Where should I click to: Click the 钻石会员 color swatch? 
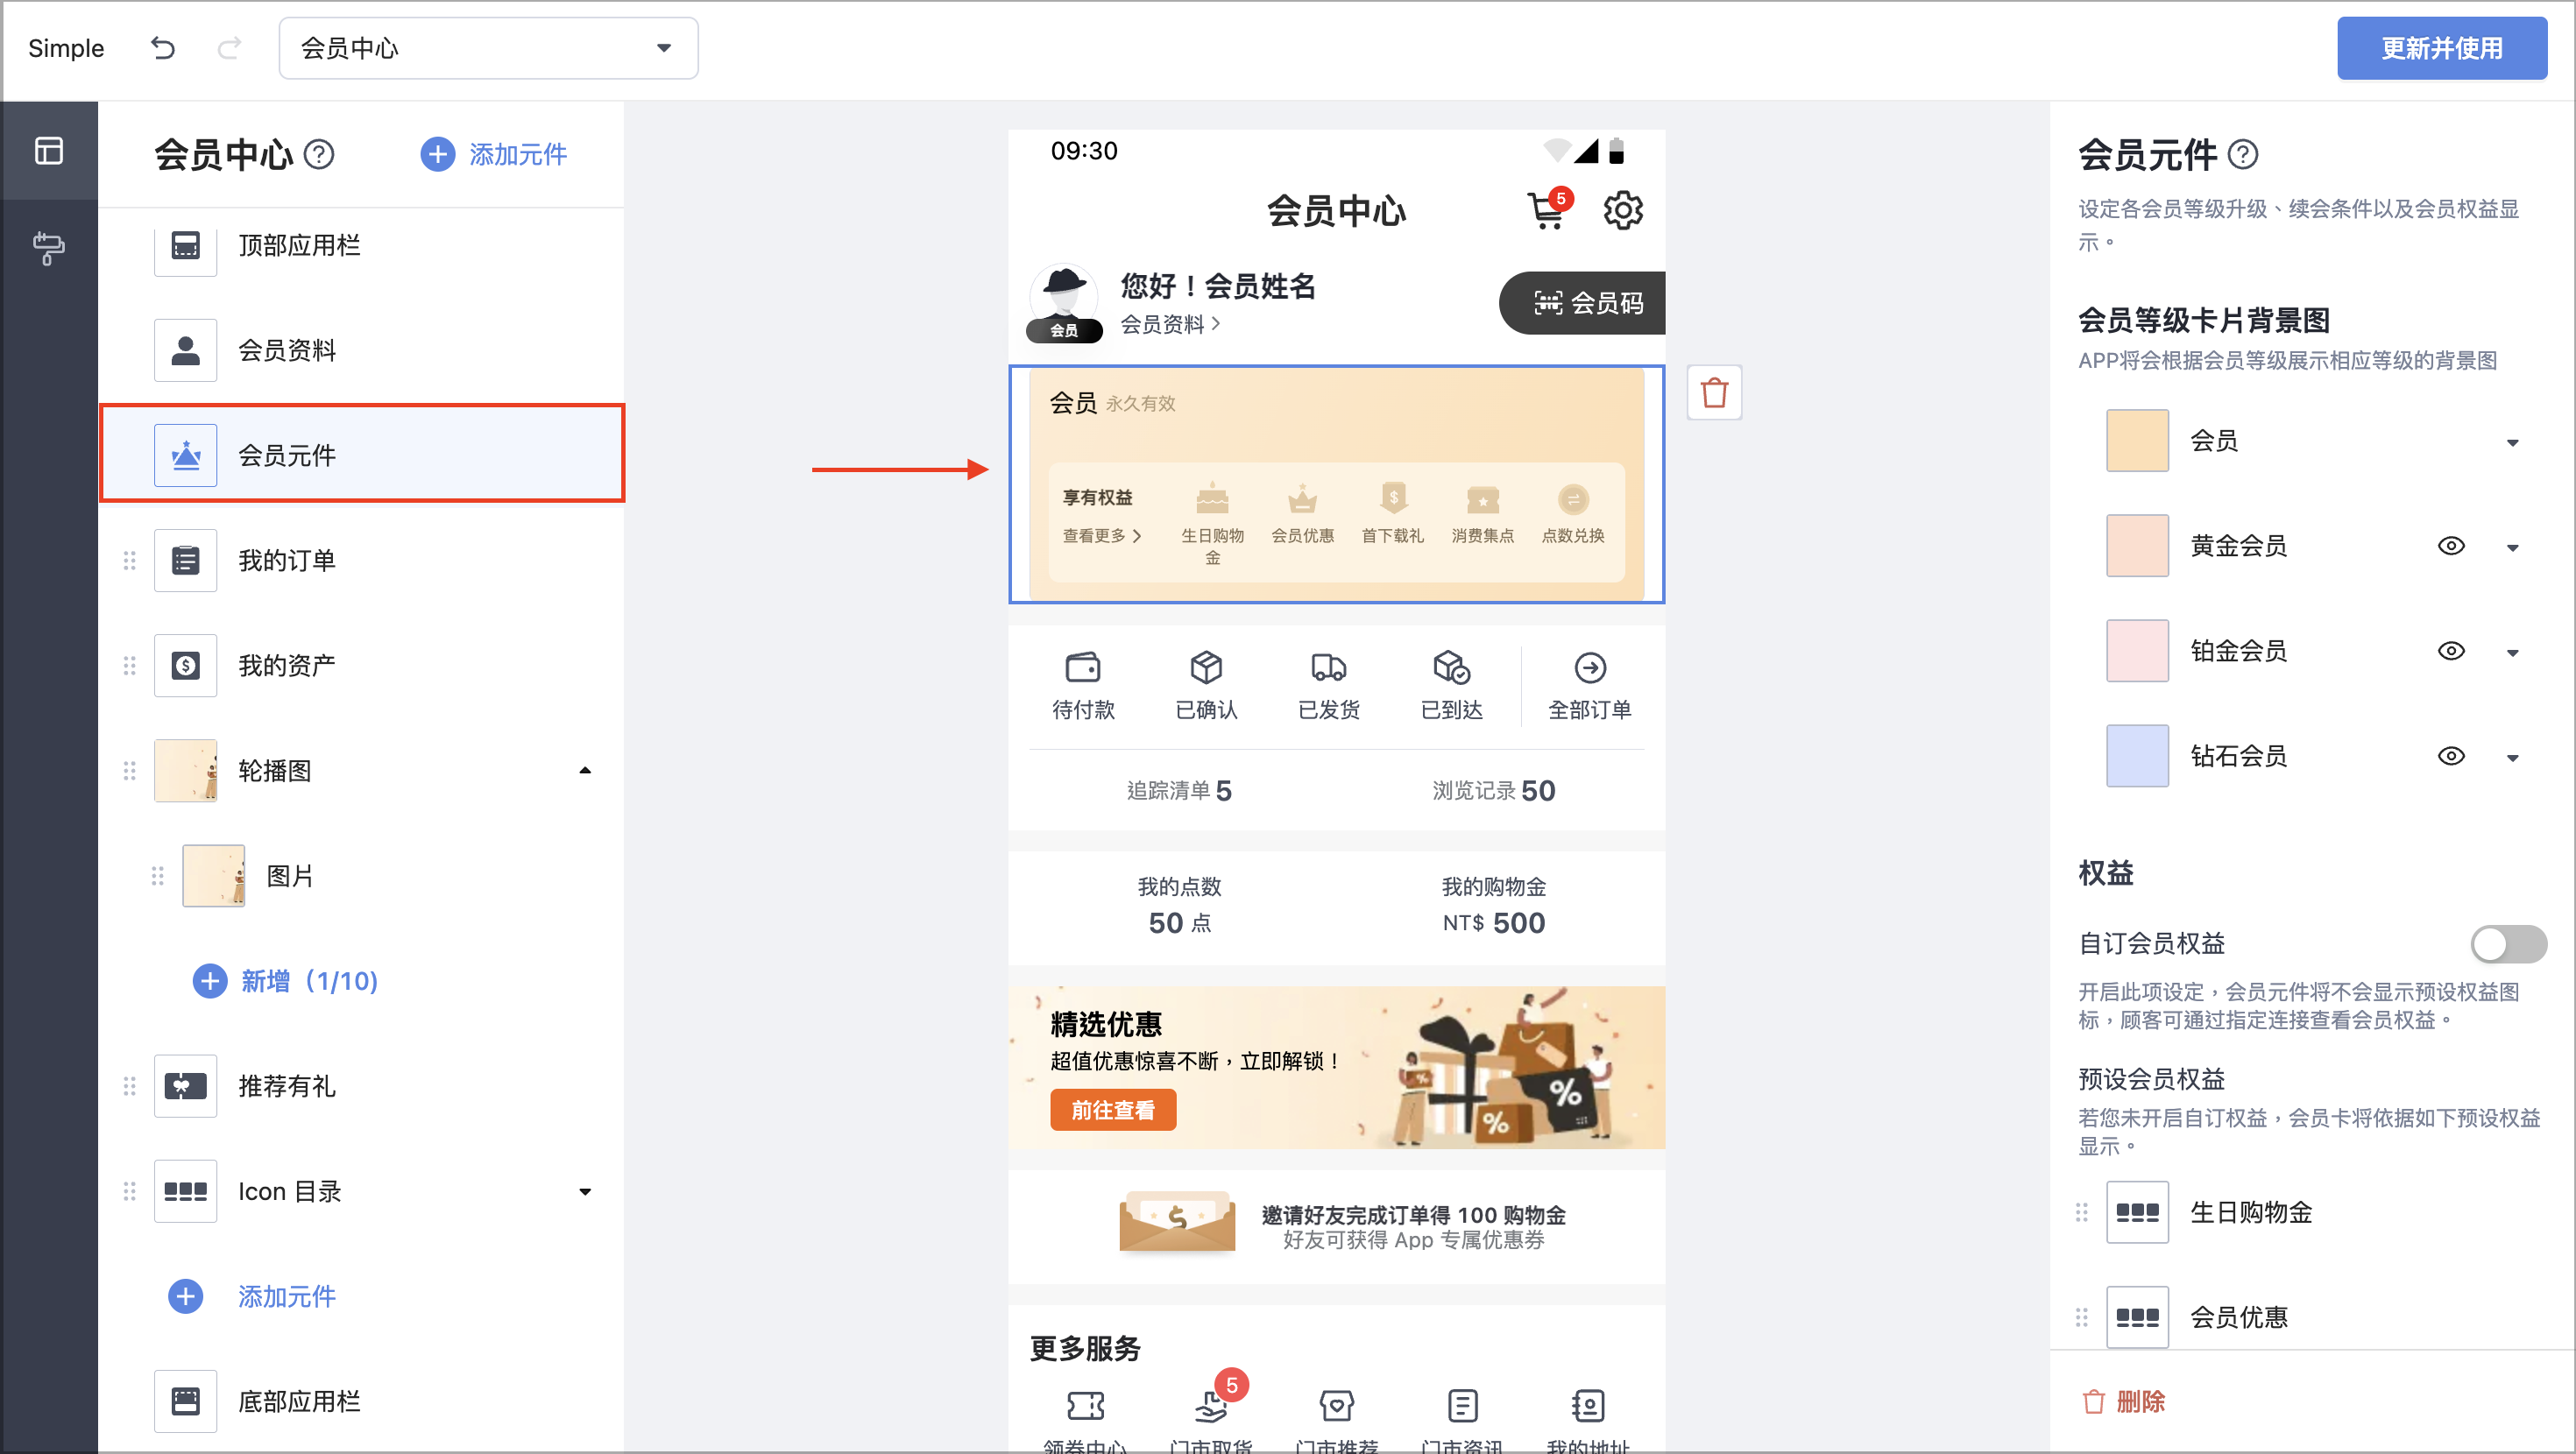coord(2137,756)
